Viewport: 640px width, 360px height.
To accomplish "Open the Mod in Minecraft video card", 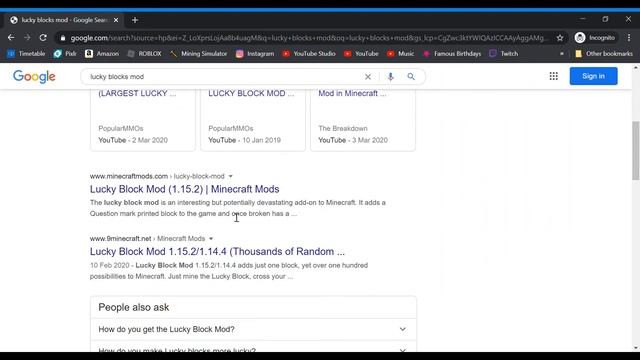I will coord(363,120).
